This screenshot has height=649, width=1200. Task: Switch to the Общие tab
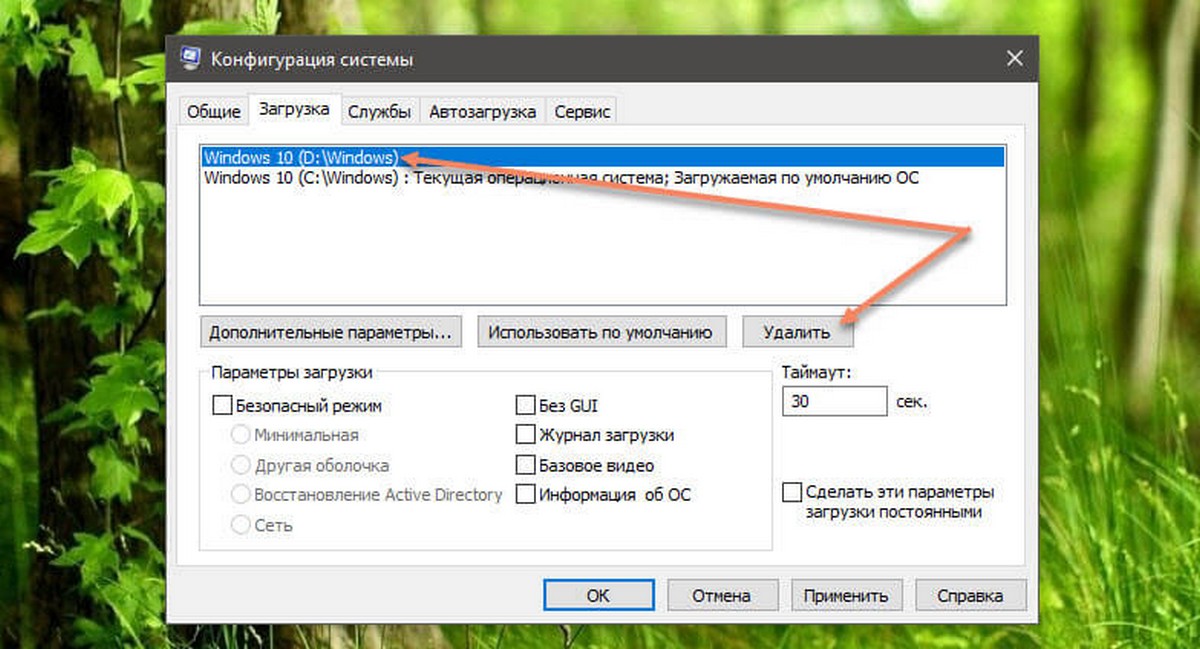214,112
